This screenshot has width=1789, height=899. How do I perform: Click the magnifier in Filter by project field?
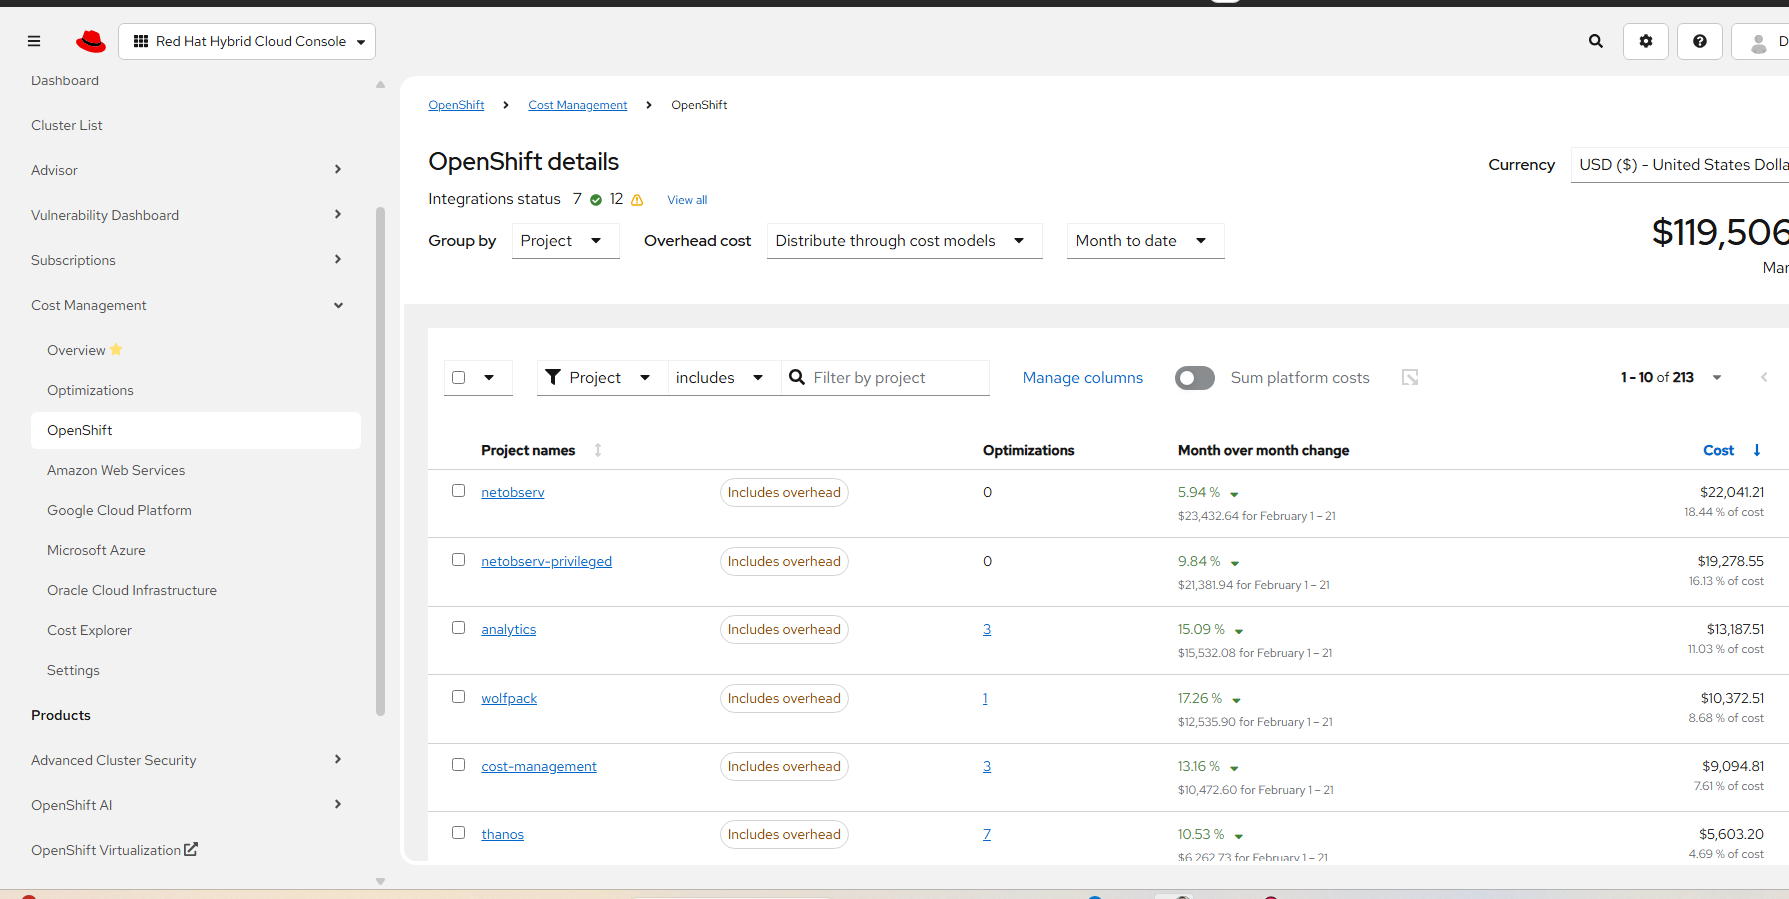coord(797,377)
